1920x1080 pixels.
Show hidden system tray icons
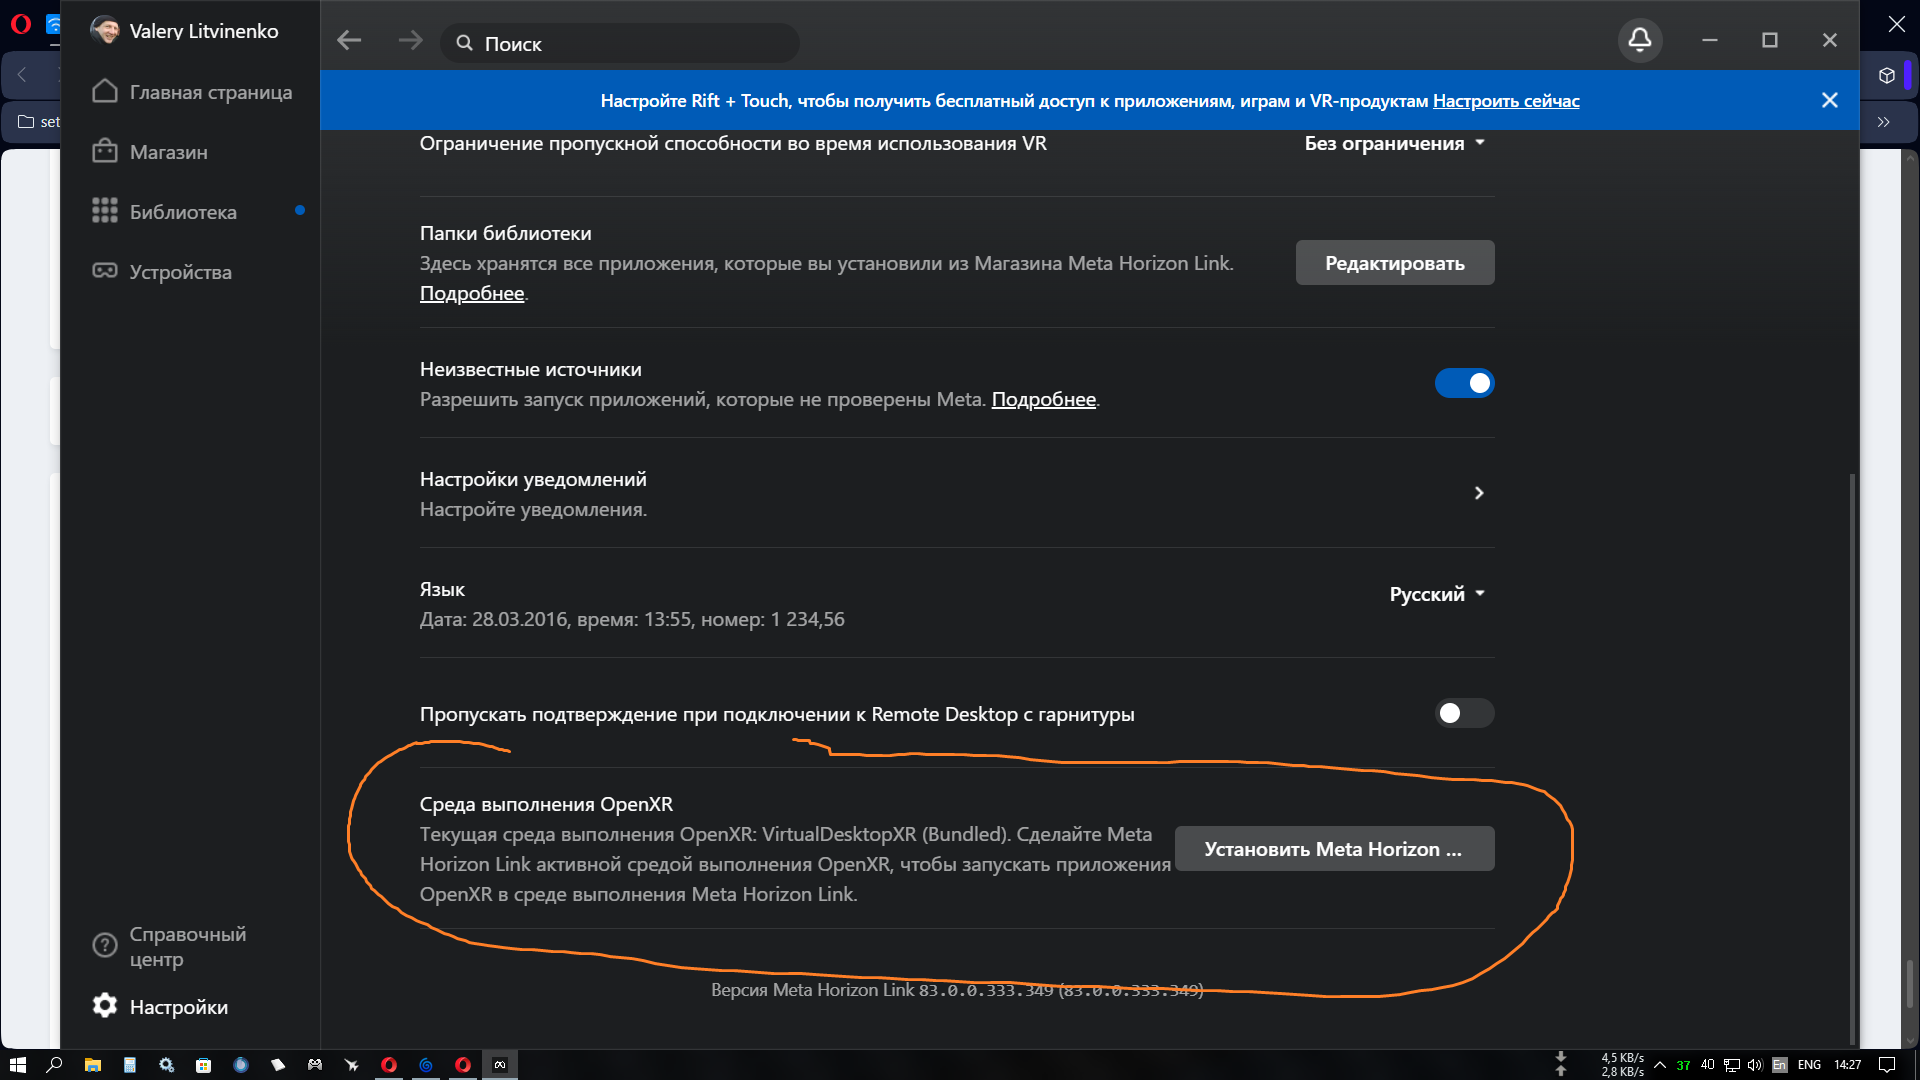[x=1660, y=1065]
